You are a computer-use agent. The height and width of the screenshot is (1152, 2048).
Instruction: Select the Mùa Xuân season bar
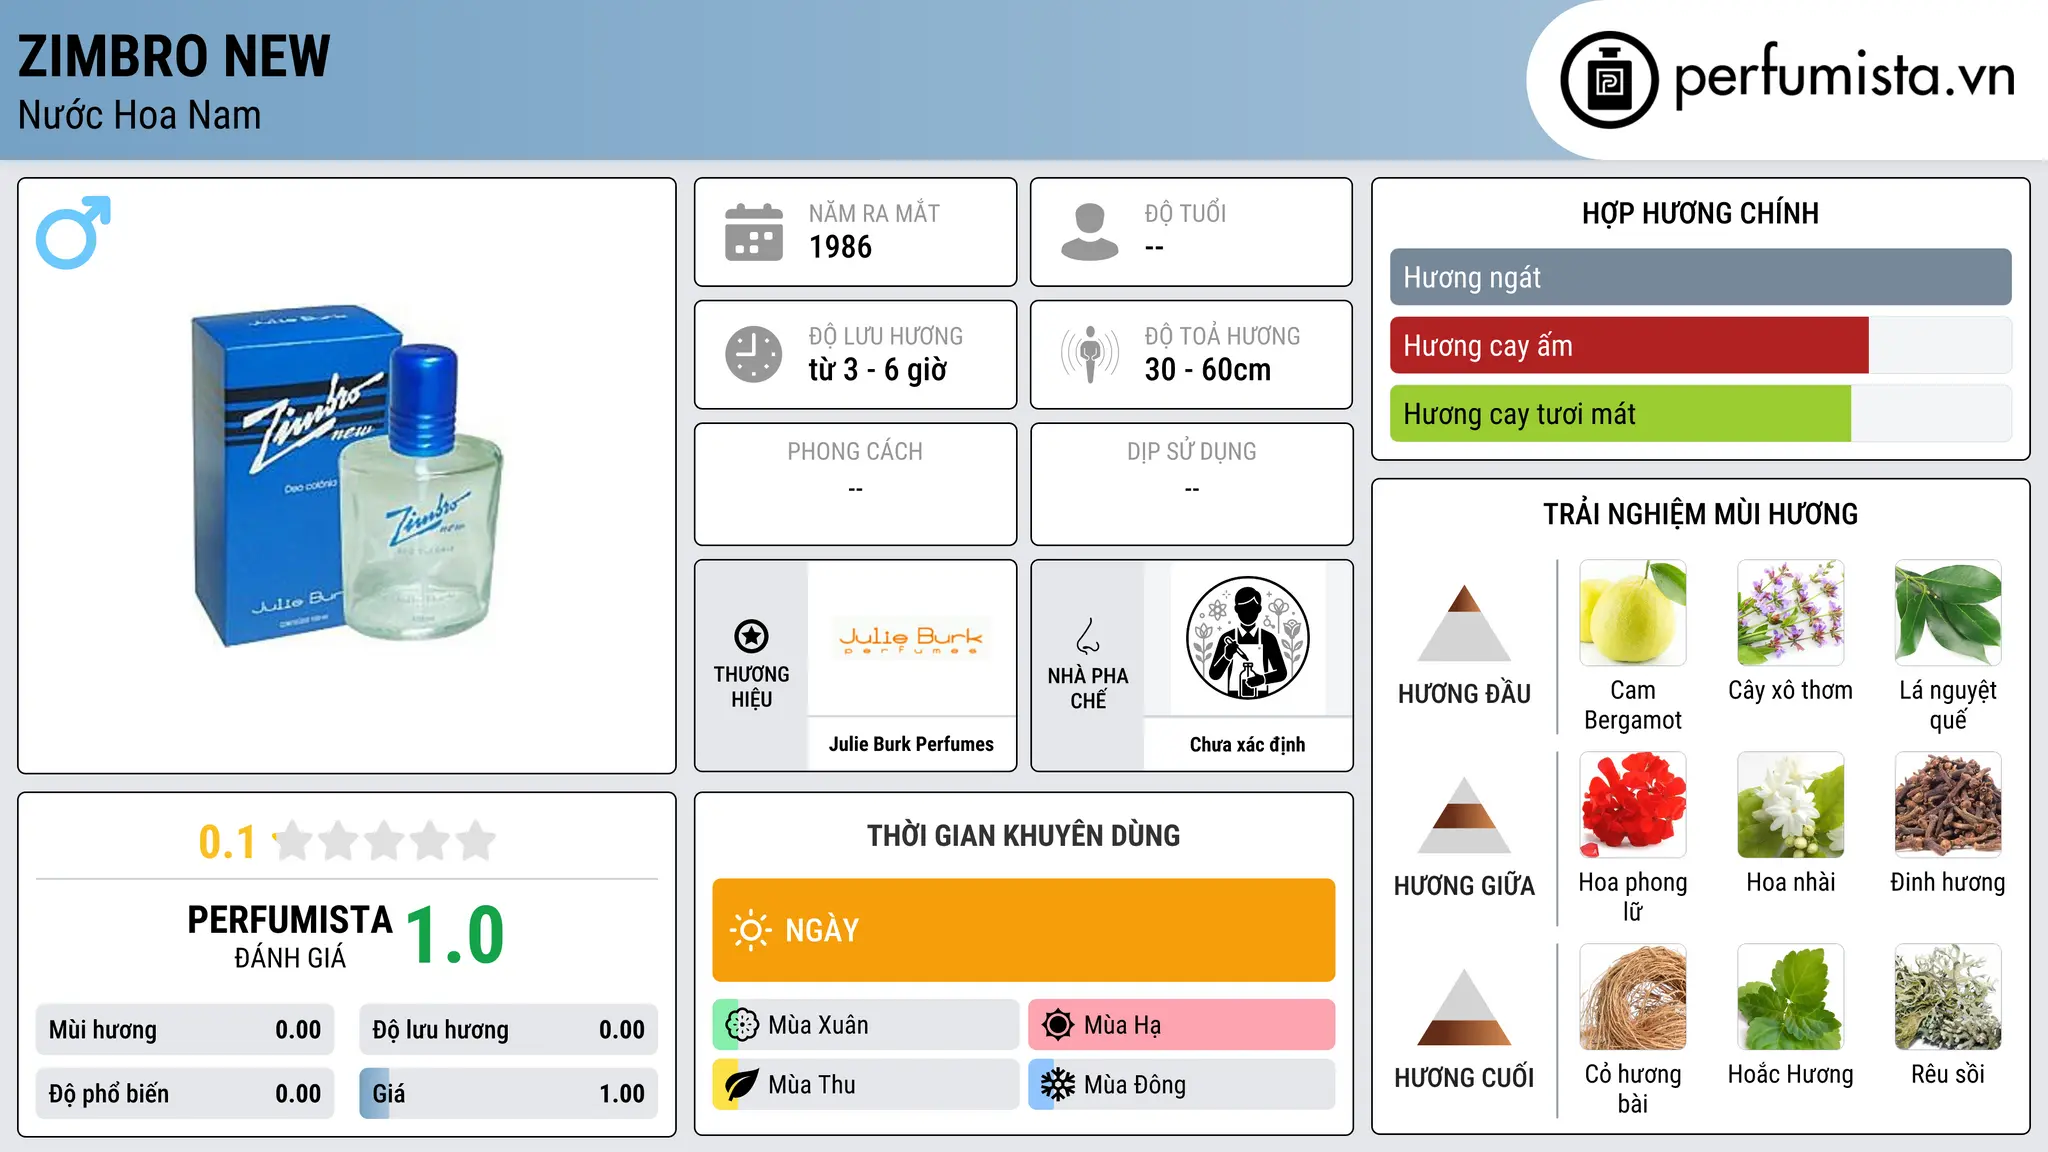point(865,1025)
